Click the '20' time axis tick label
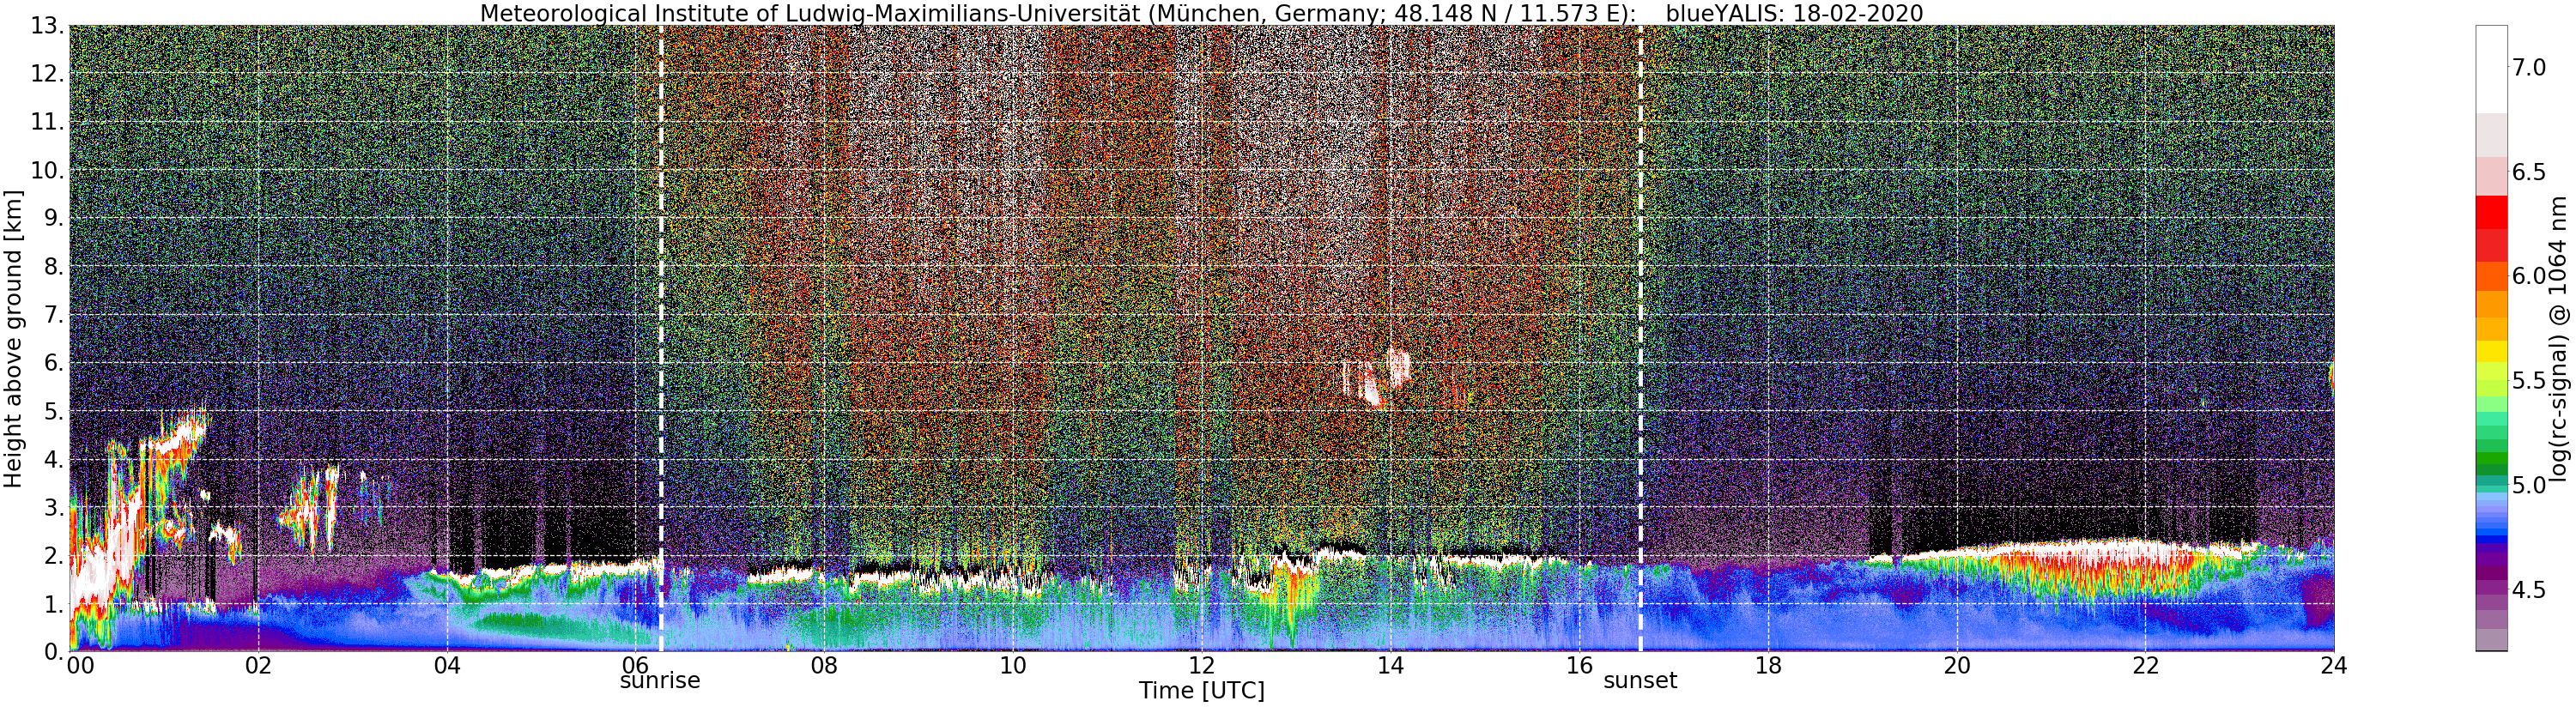This screenshot has height=707, width=2576. coord(1957,666)
